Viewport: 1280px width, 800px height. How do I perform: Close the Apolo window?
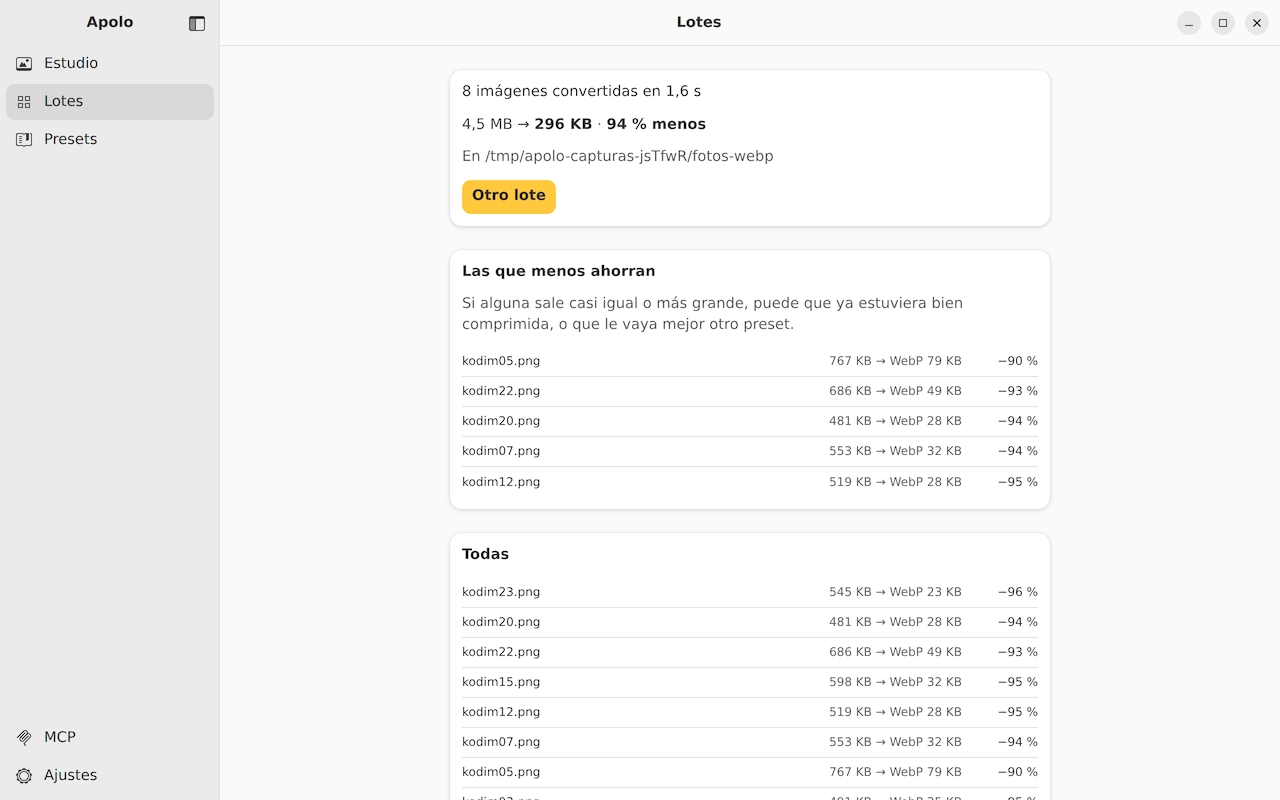pyautogui.click(x=1257, y=23)
